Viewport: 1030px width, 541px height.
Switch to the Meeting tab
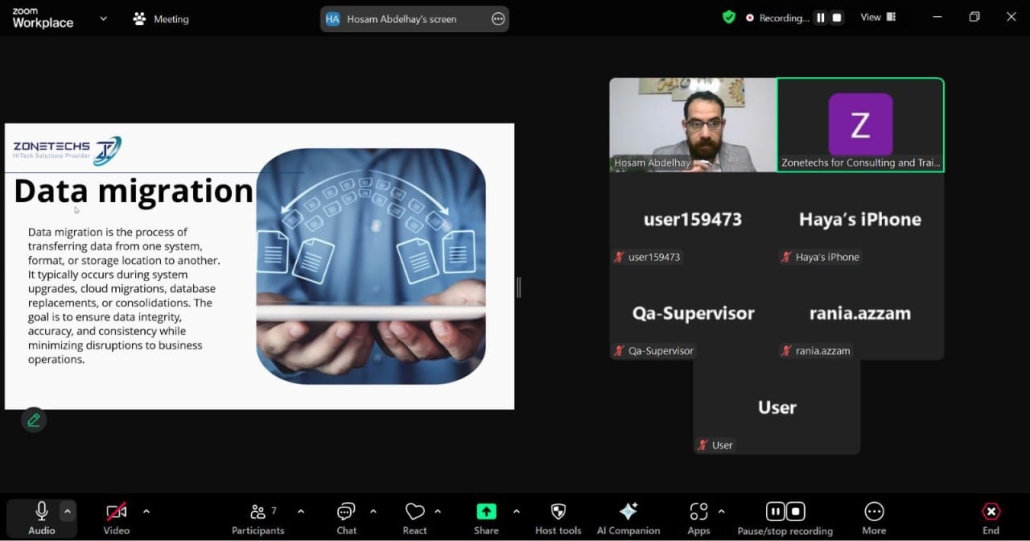click(x=161, y=19)
